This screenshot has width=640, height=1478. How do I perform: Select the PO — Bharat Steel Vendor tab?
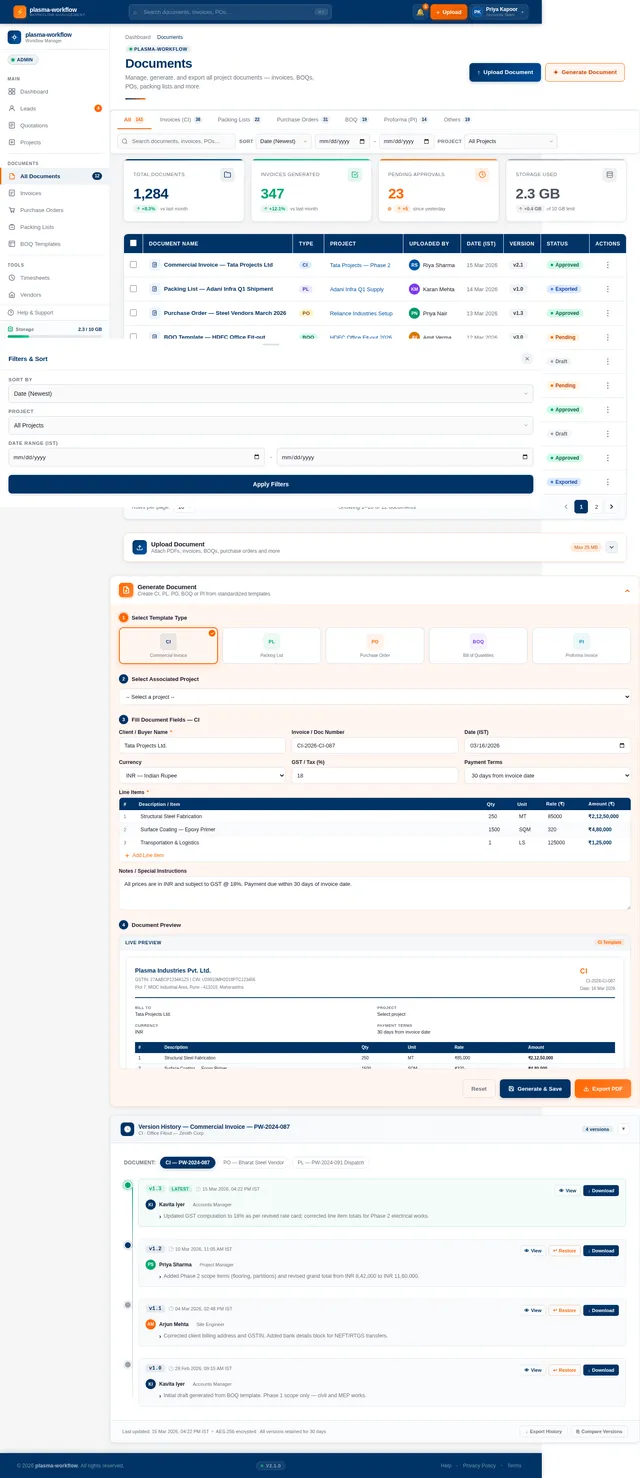(x=252, y=1163)
